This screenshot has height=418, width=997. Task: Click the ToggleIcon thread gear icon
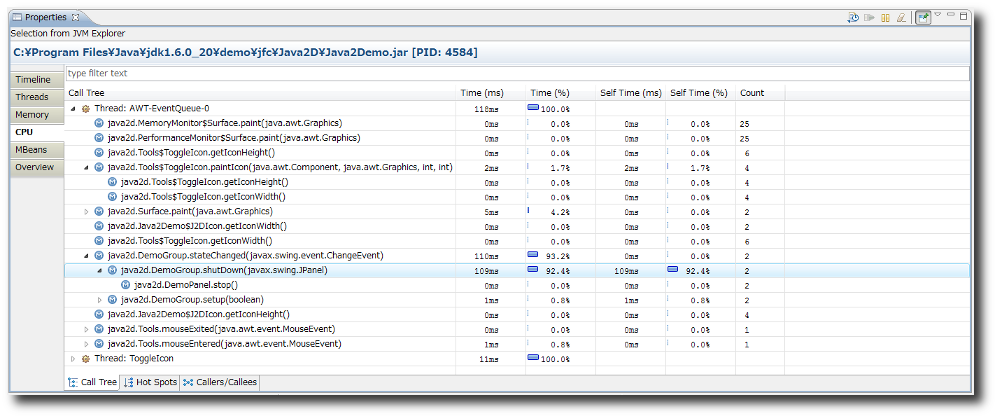86,359
